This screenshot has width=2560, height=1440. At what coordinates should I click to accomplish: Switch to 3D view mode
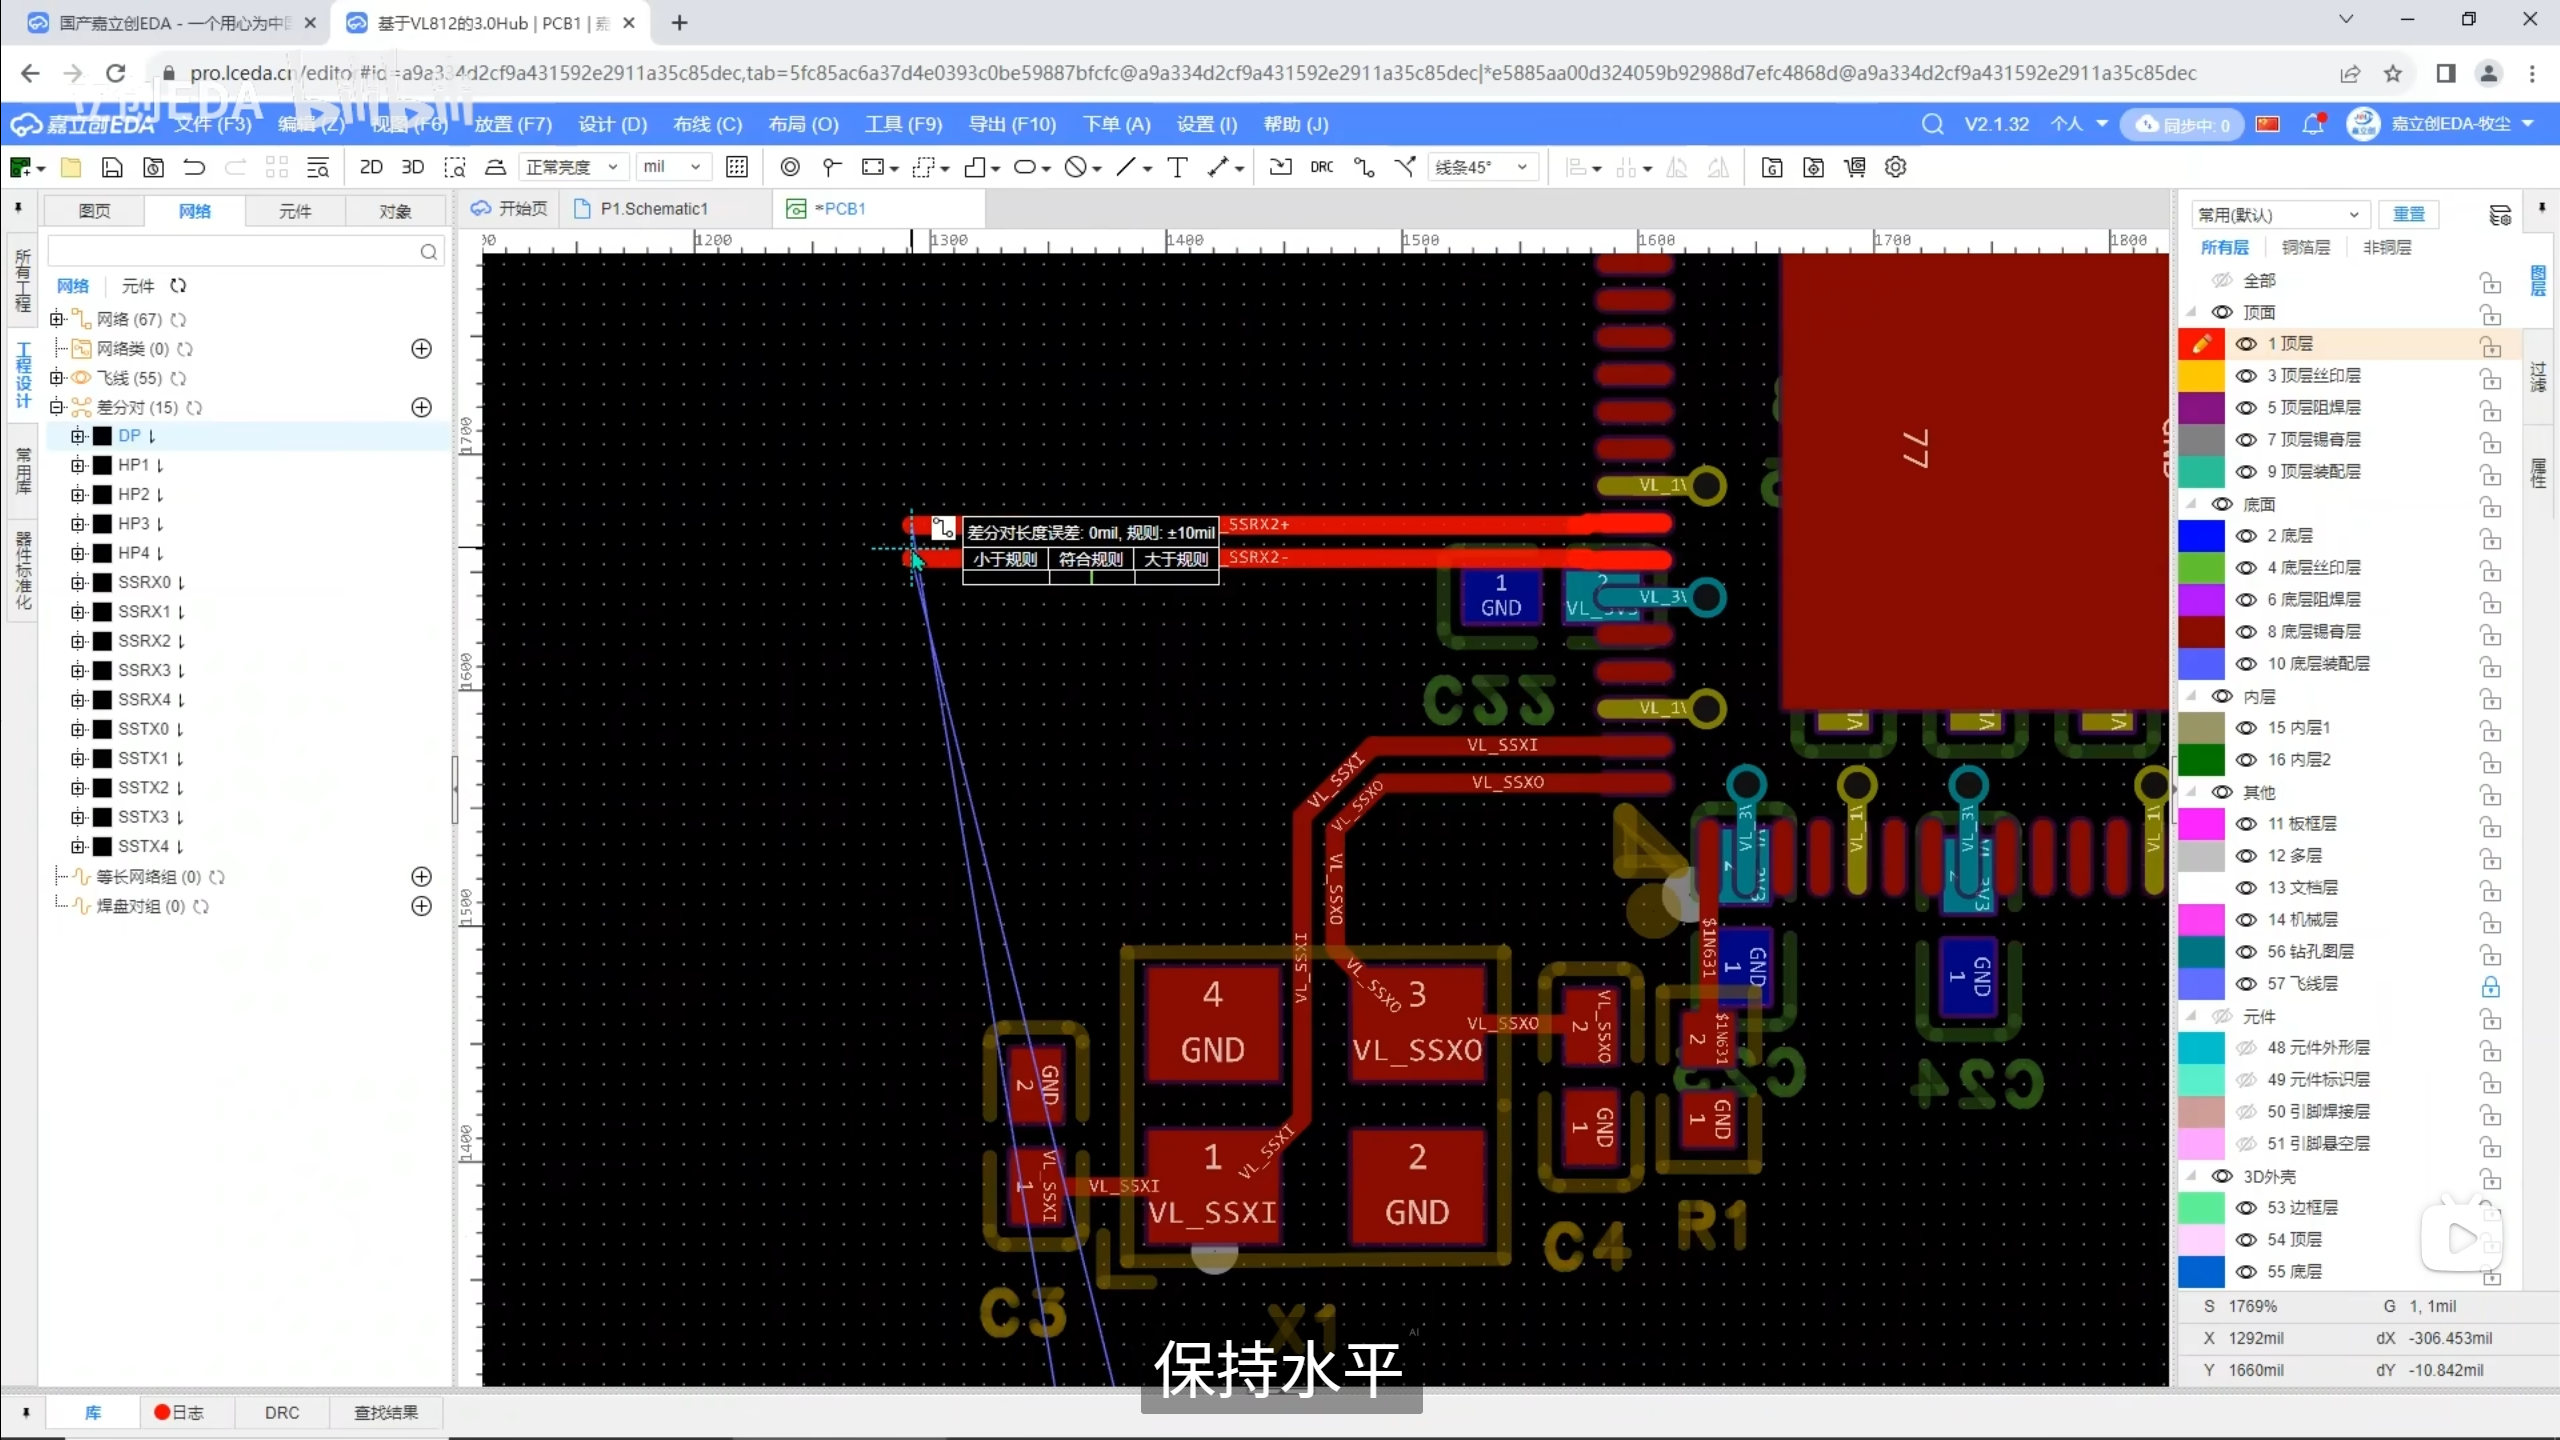click(x=412, y=167)
